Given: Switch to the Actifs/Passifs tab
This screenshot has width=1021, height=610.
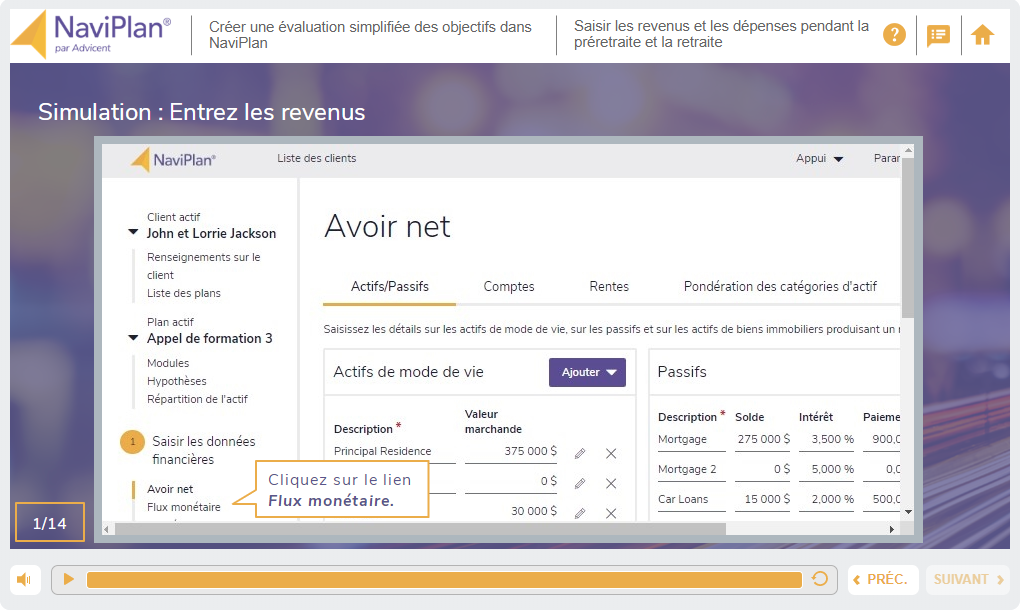Looking at the screenshot, I should point(389,286).
